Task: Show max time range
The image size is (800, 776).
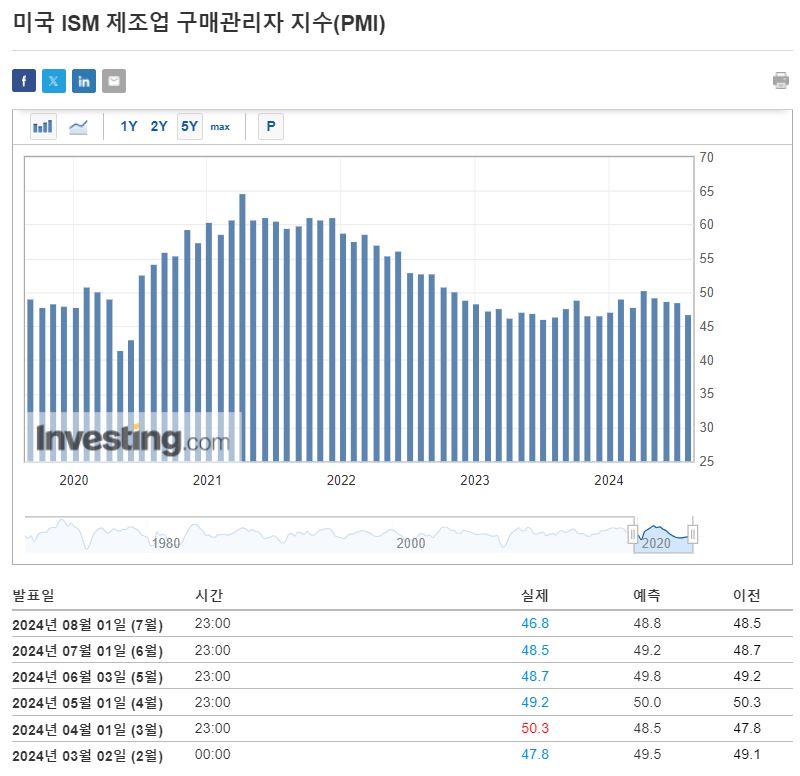Action: pos(220,127)
